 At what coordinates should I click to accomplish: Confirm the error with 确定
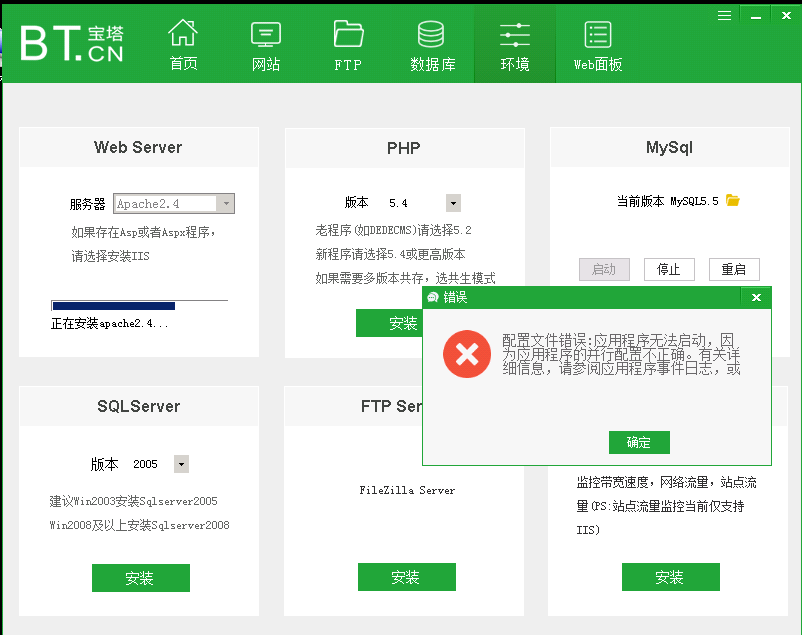tap(639, 442)
